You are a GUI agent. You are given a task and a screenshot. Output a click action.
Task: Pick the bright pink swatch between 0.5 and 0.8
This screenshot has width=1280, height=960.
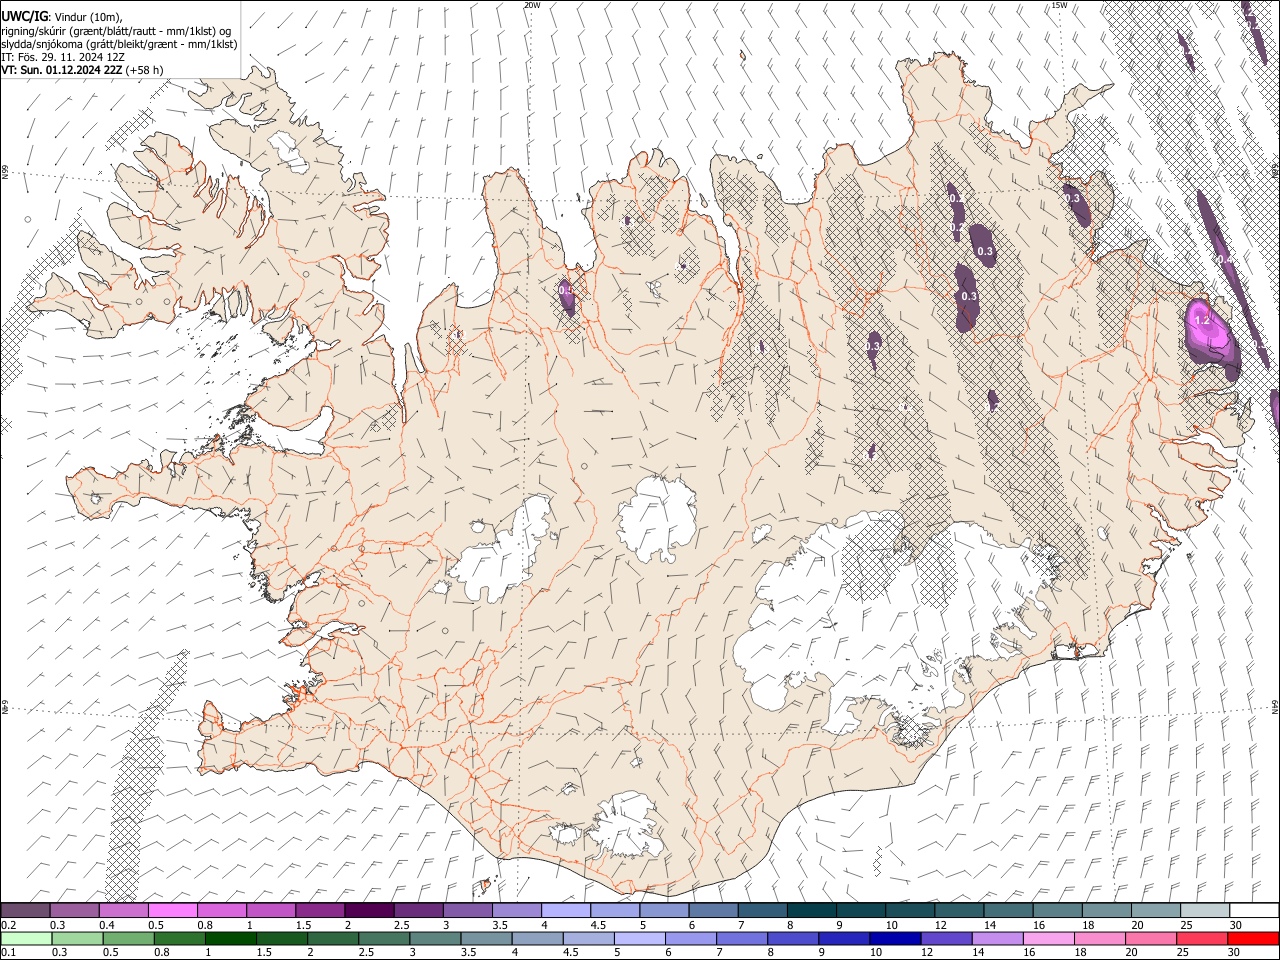coord(173,911)
